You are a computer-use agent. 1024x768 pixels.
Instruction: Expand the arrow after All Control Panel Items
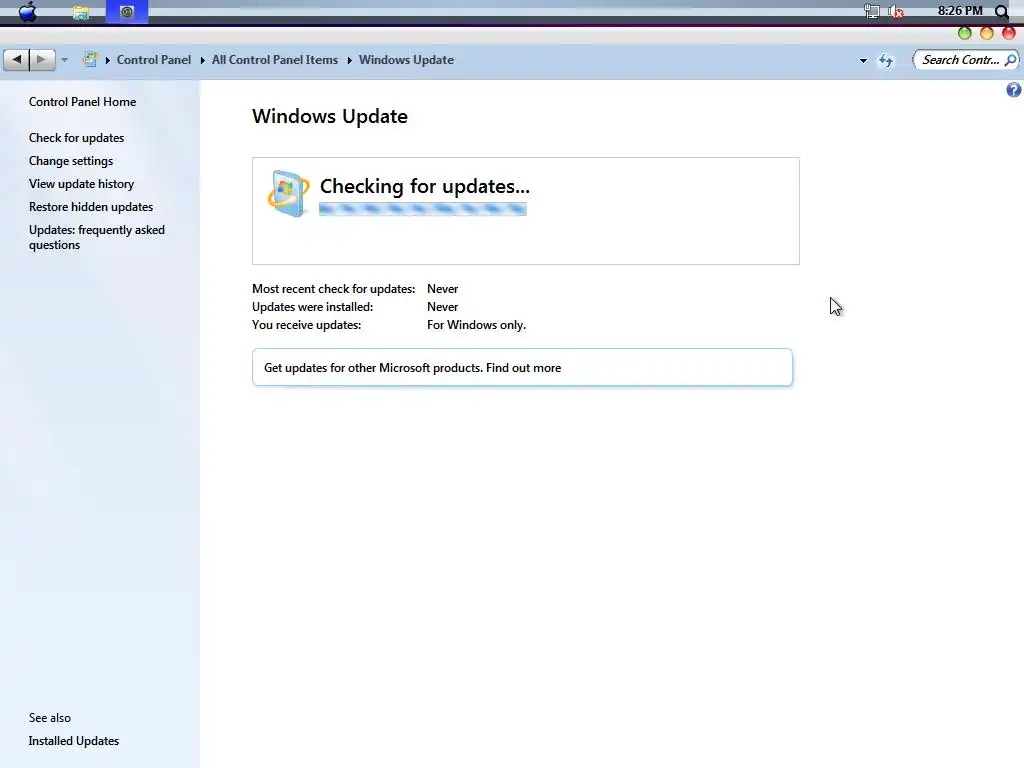tap(349, 60)
